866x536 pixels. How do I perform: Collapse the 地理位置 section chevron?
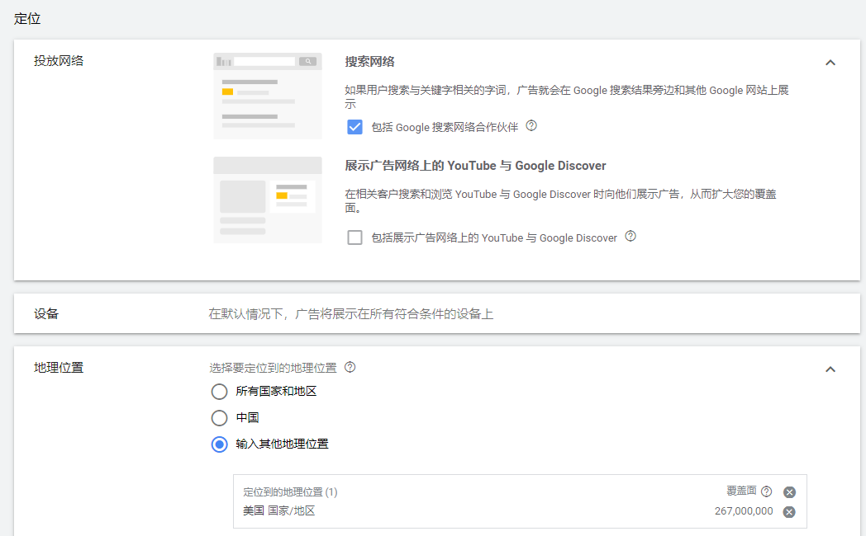[x=830, y=369]
